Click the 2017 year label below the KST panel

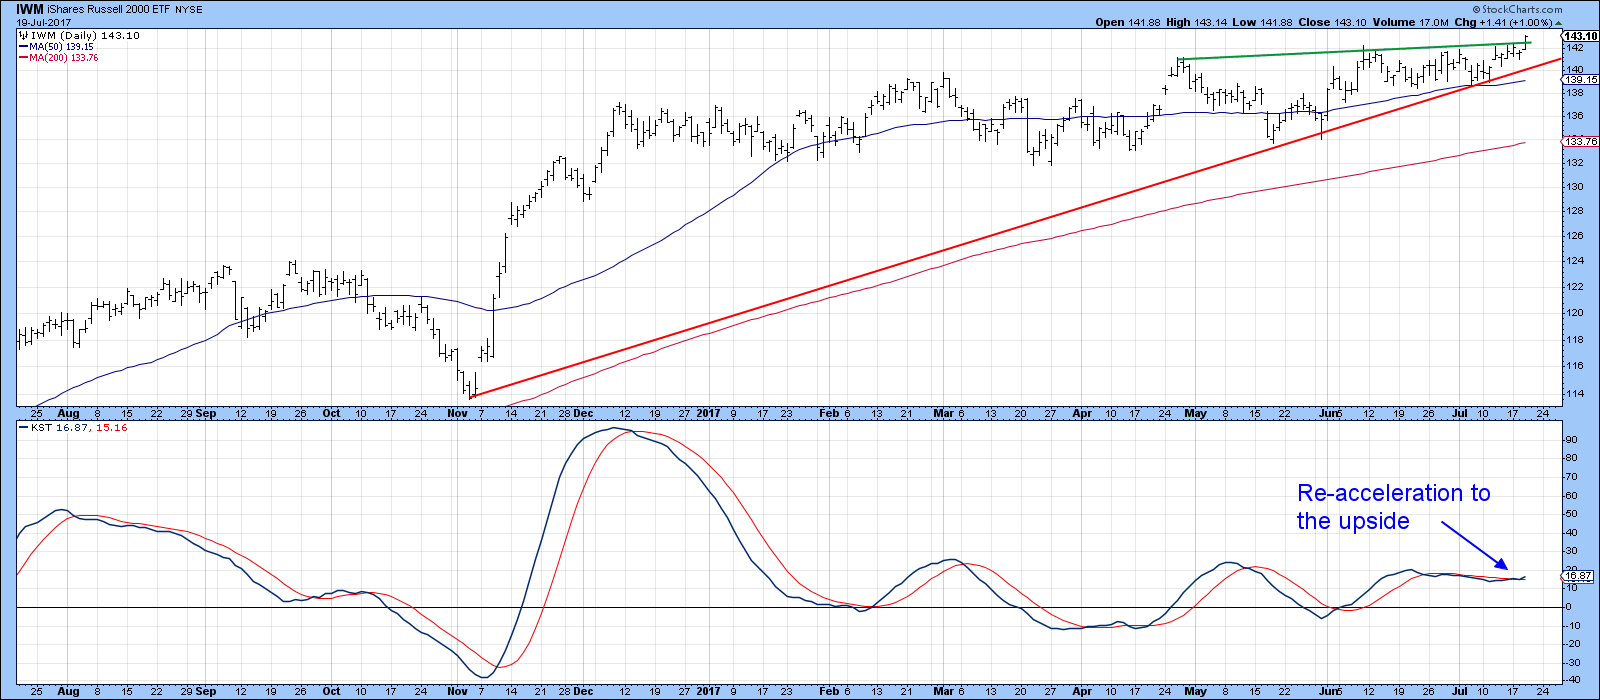(708, 691)
